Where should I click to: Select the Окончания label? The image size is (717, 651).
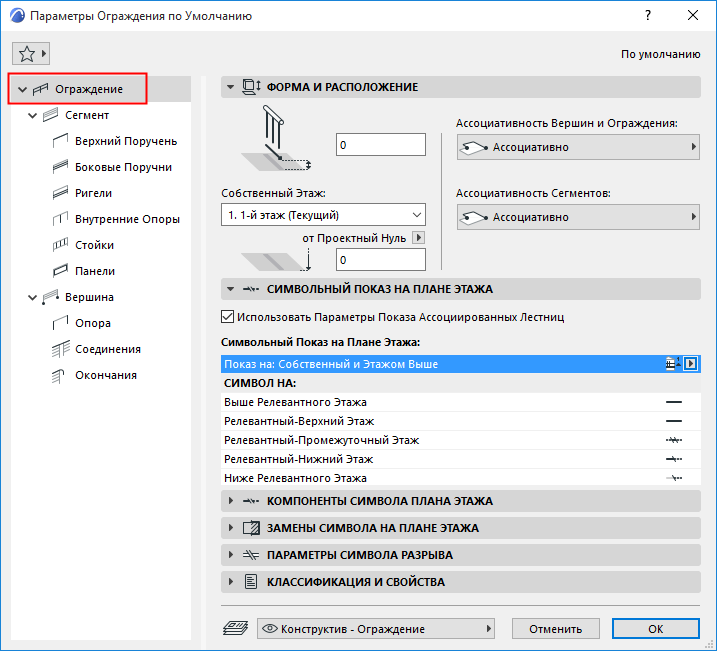pyautogui.click(x=106, y=375)
